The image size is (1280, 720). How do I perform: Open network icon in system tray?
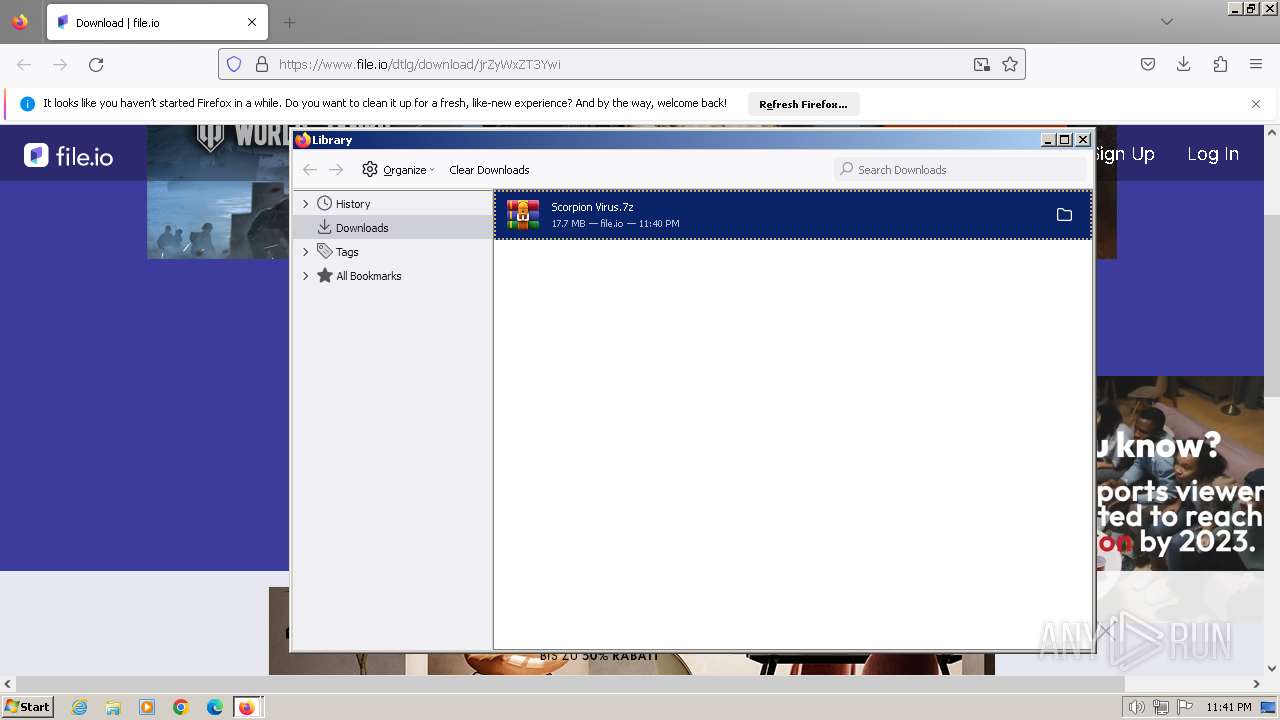(x=1161, y=707)
